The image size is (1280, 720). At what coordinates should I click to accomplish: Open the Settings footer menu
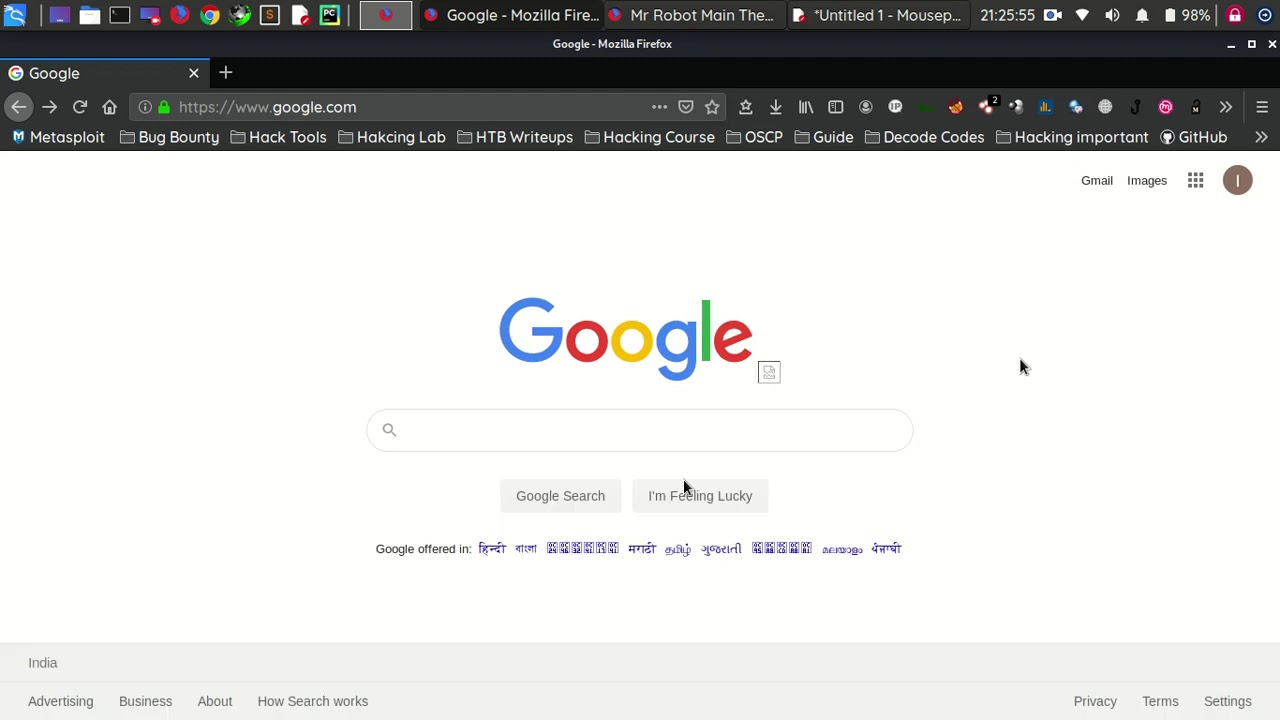coord(1228,701)
